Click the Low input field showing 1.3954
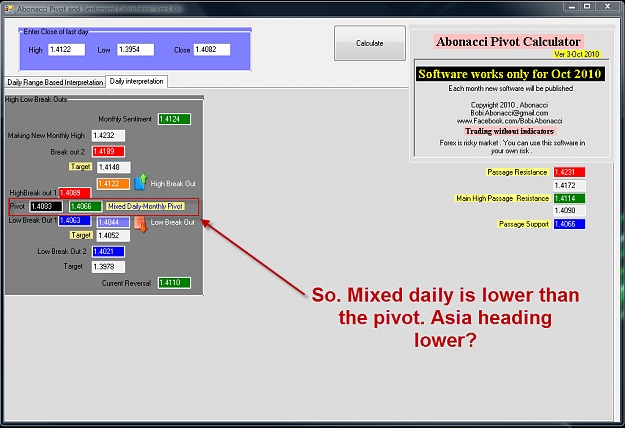The width and height of the screenshot is (625, 428). coord(136,49)
